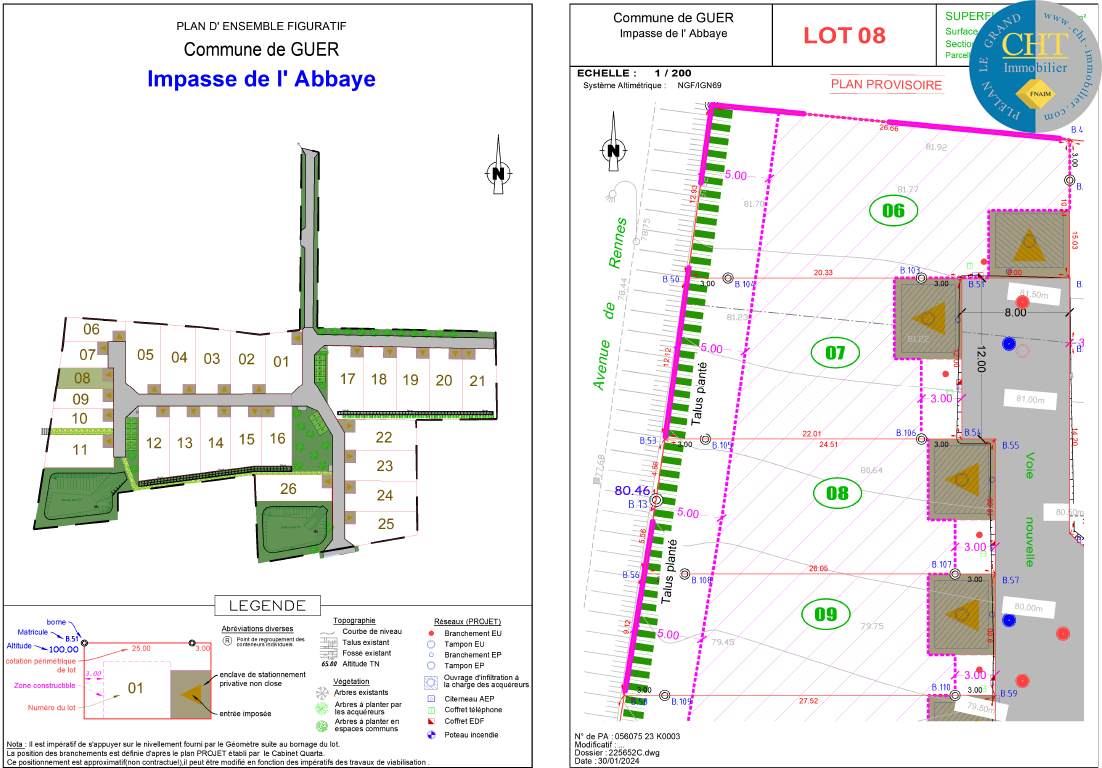
Task: Click the north arrow on the Lot 08 detail plan
Action: pos(613,150)
